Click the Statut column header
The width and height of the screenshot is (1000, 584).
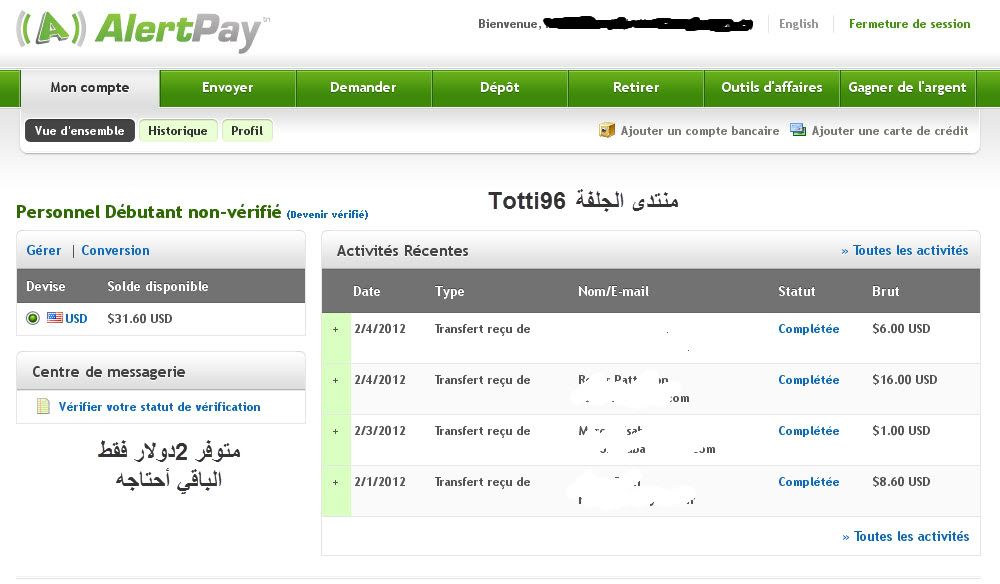click(797, 291)
